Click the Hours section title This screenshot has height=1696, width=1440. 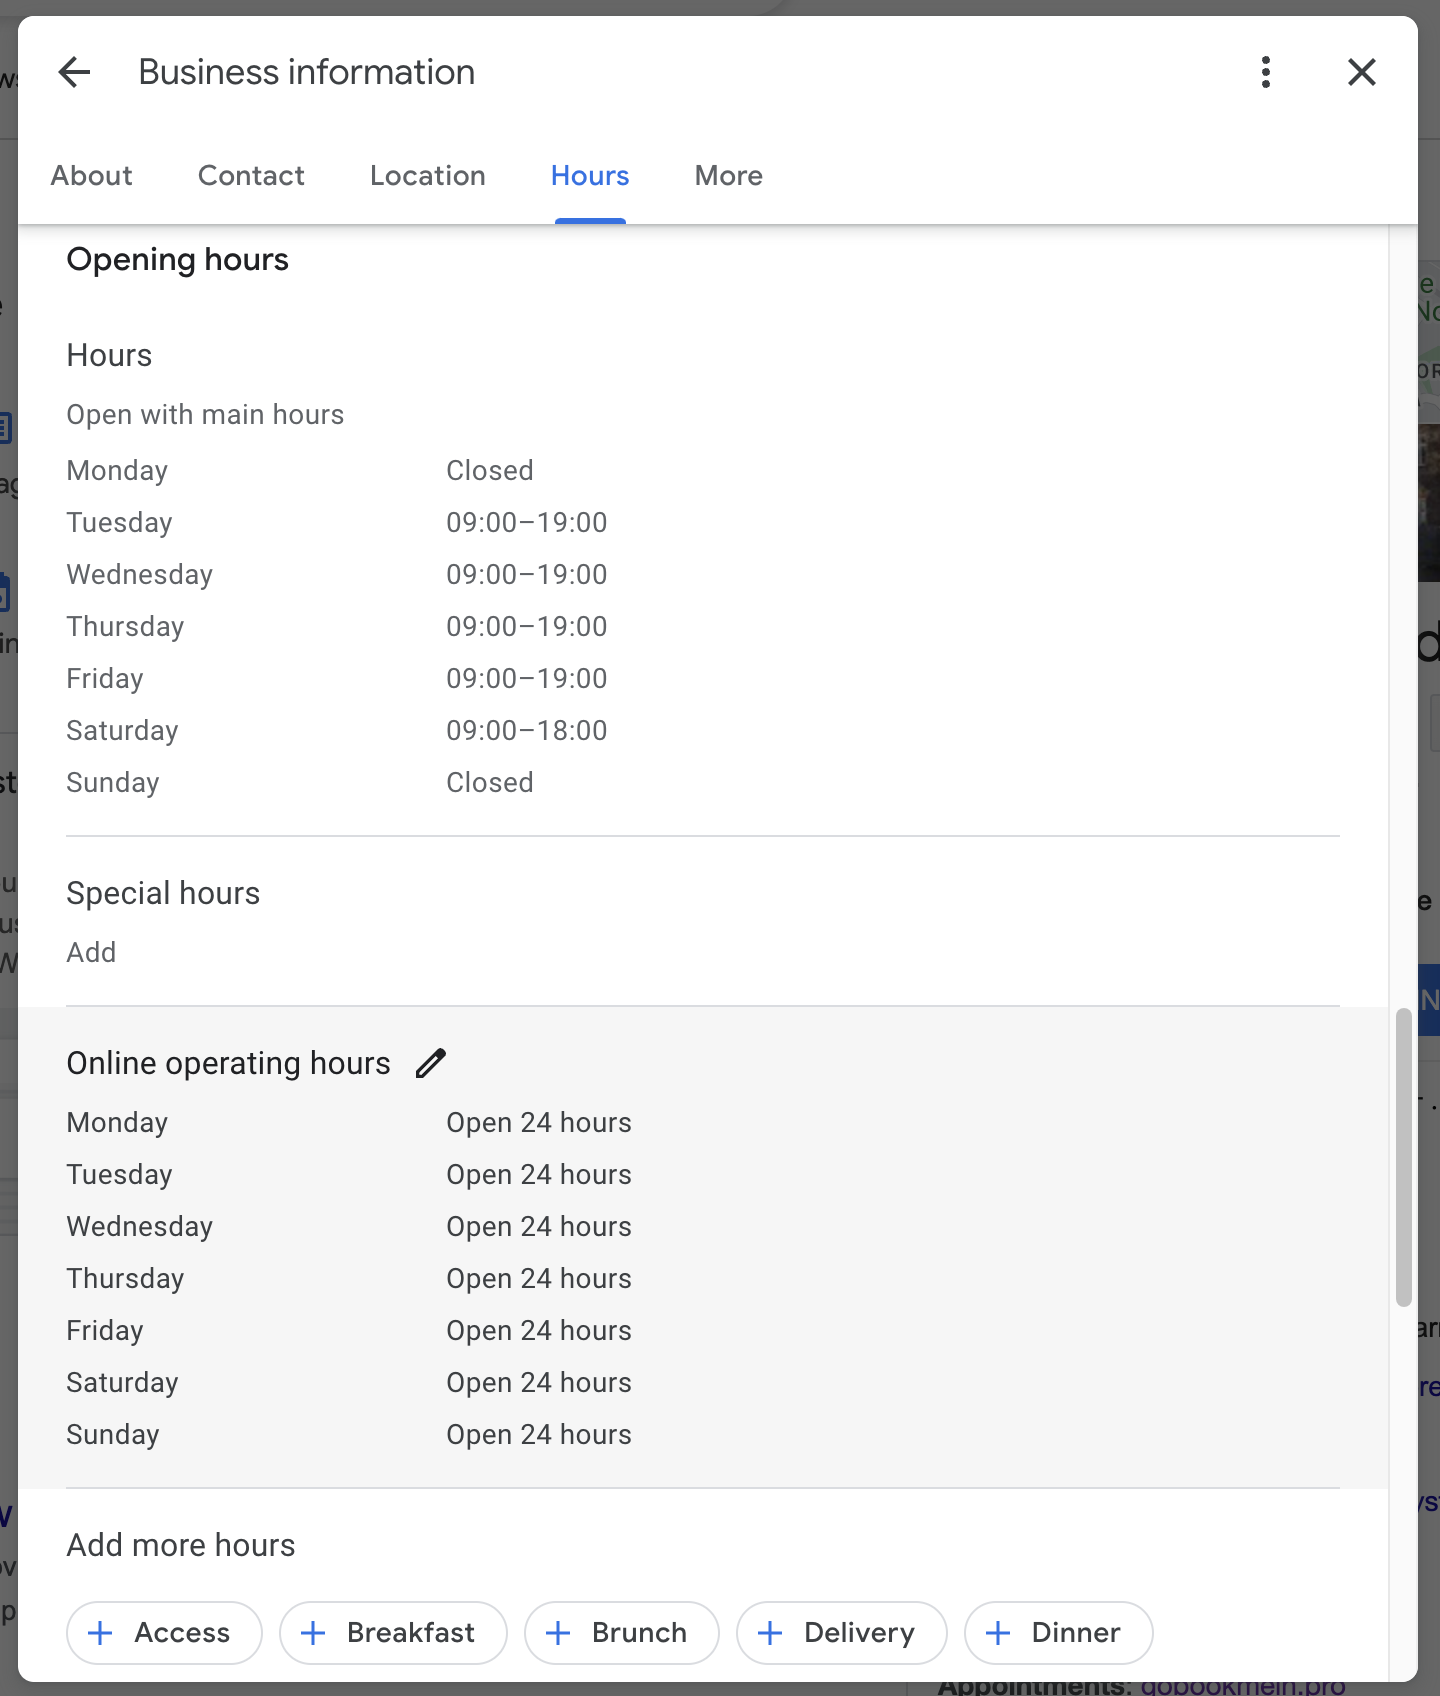click(x=109, y=355)
